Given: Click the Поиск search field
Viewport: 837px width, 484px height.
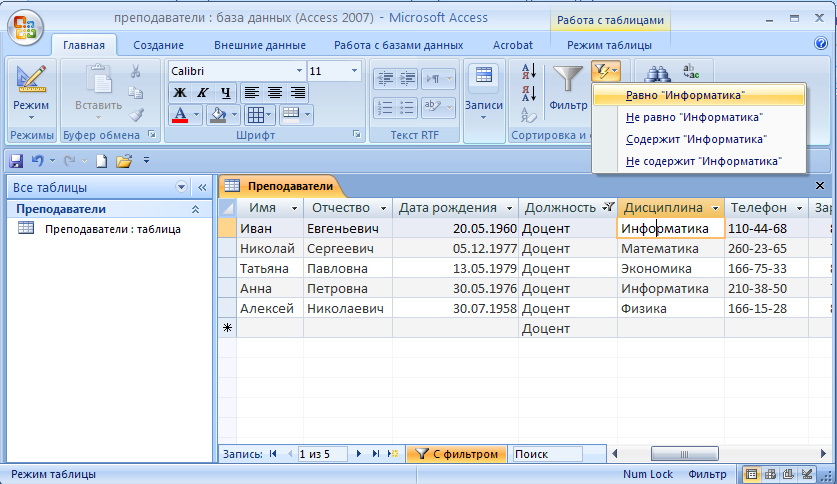Looking at the screenshot, I should pos(547,454).
